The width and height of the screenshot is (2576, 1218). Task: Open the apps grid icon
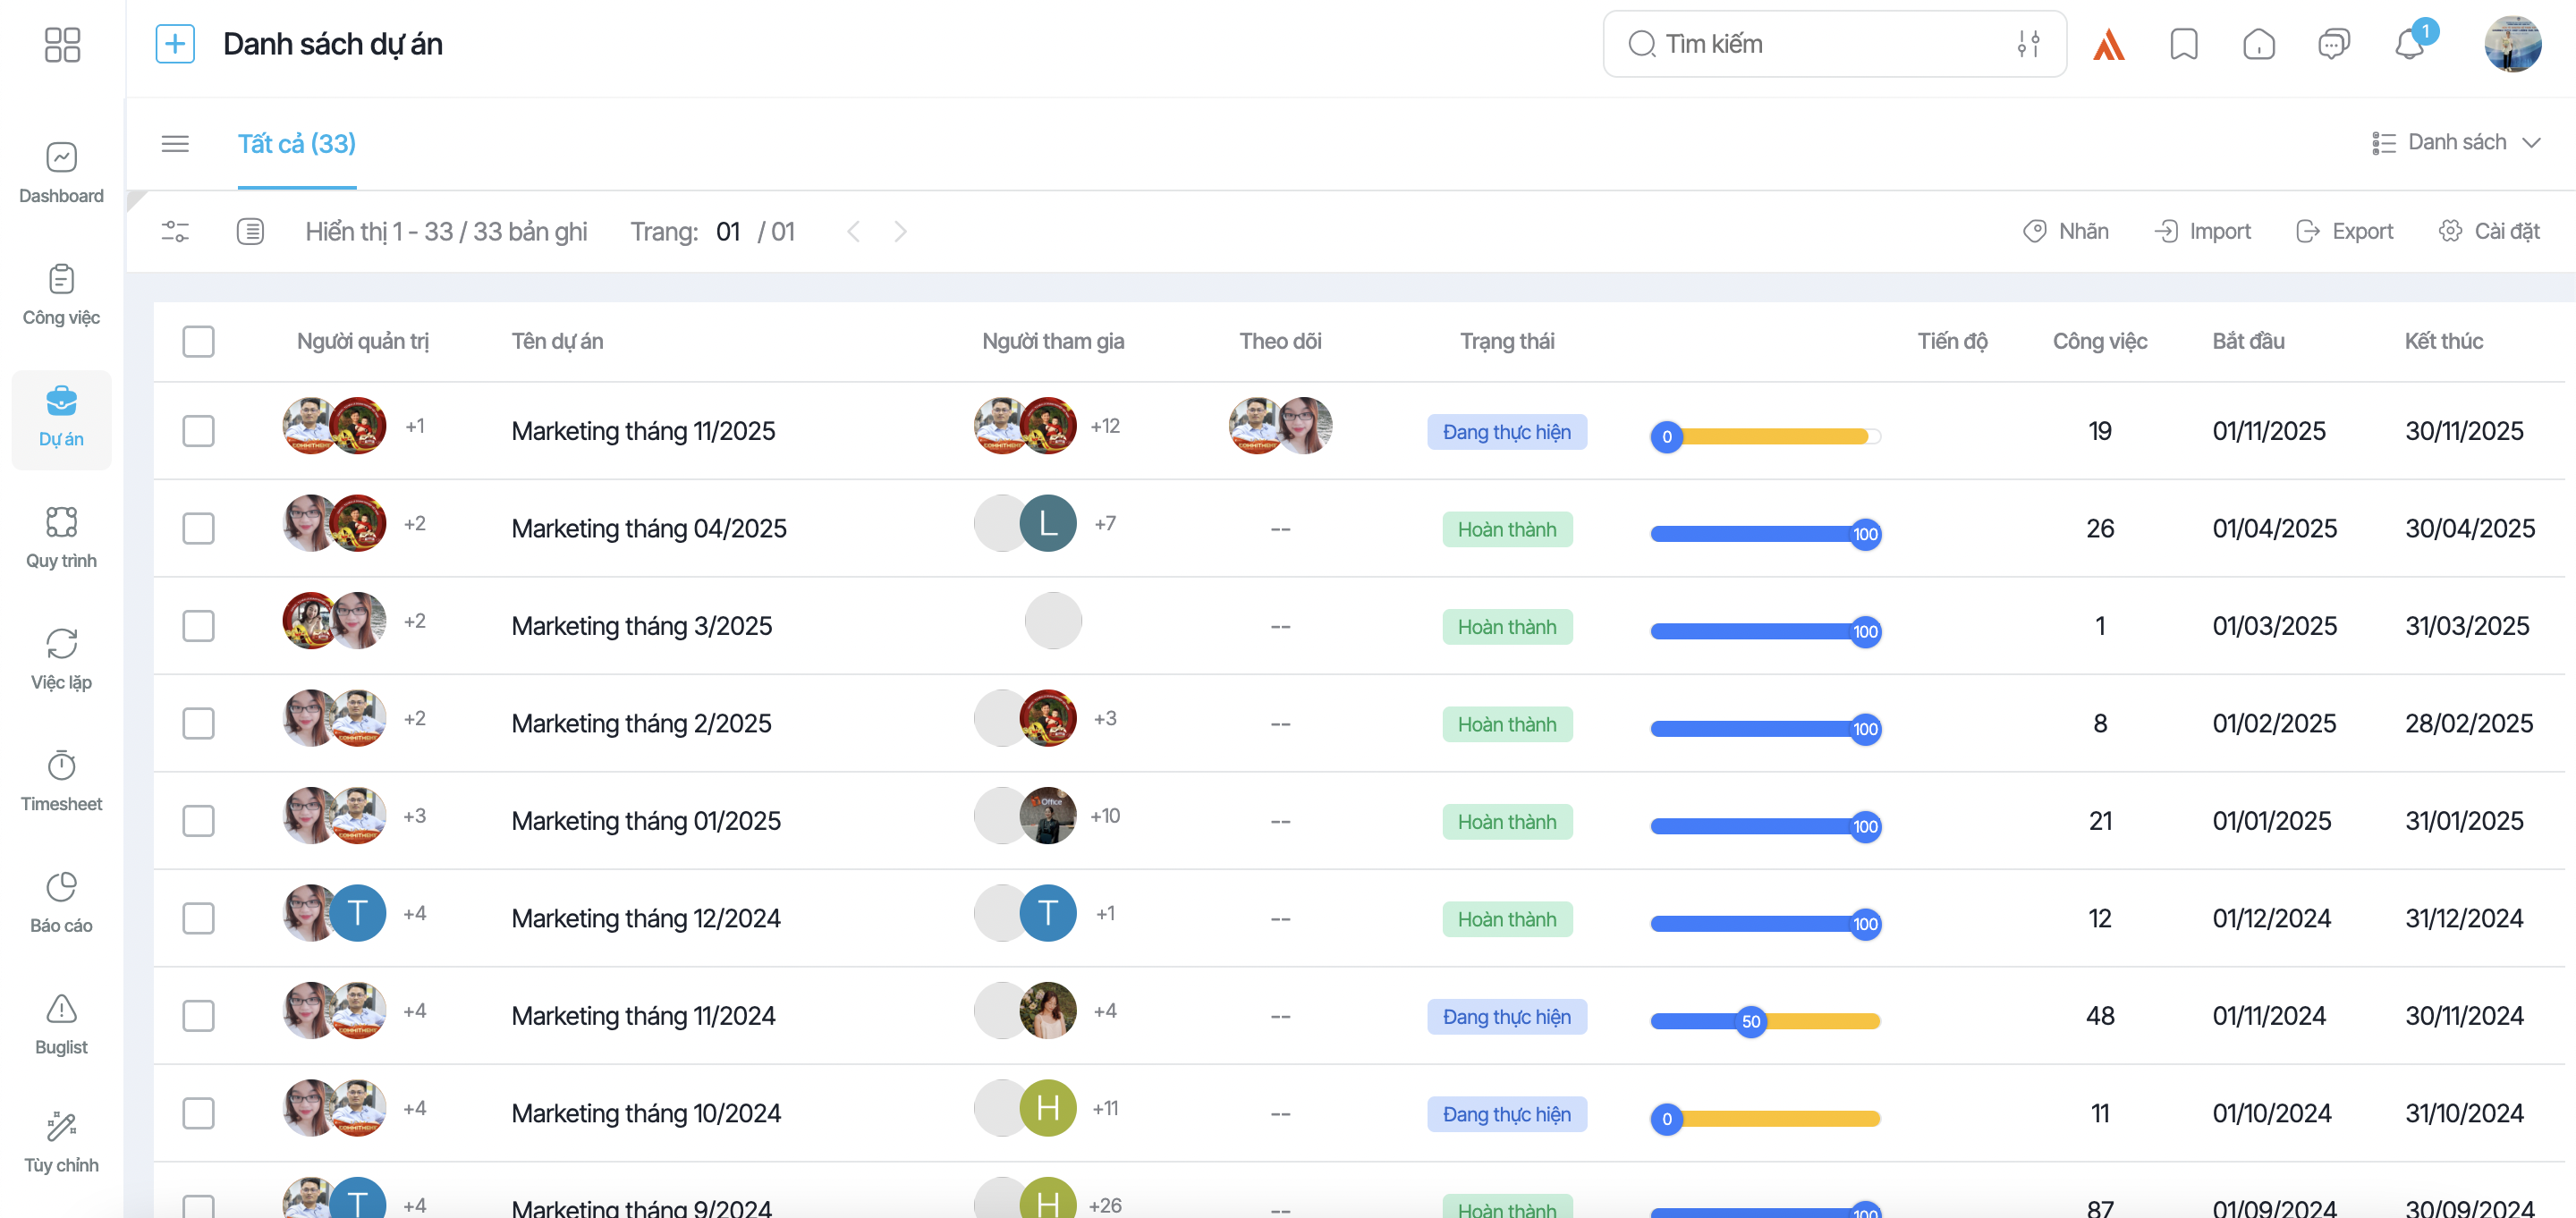tap(62, 44)
